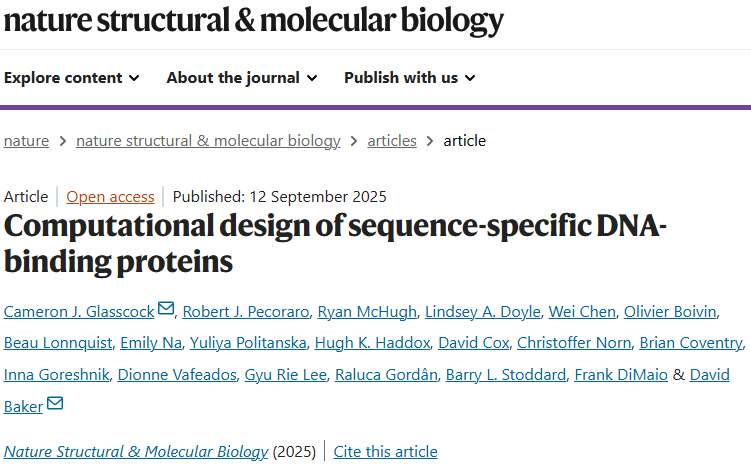Image resolution: width=751 pixels, height=466 pixels.
Task: Click the Open access link
Action: point(110,197)
